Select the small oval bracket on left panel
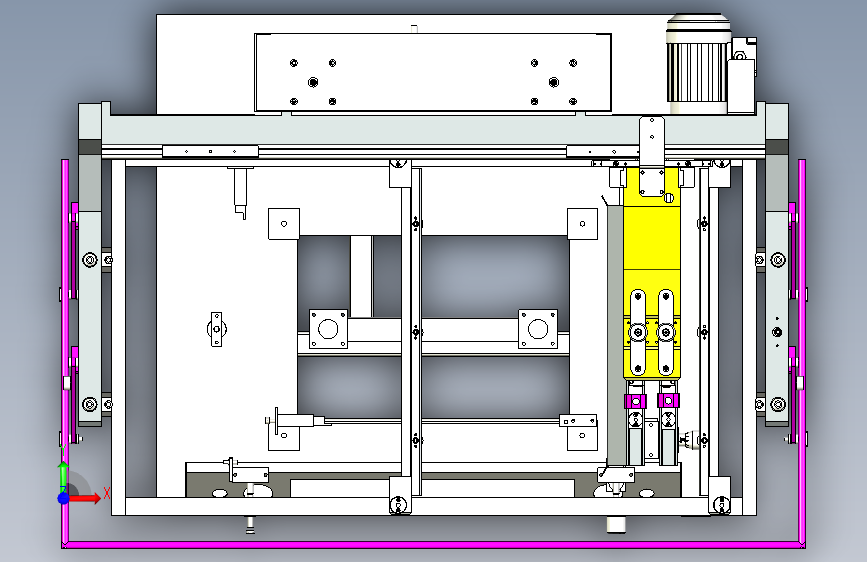The height and width of the screenshot is (562, 867). (216, 329)
